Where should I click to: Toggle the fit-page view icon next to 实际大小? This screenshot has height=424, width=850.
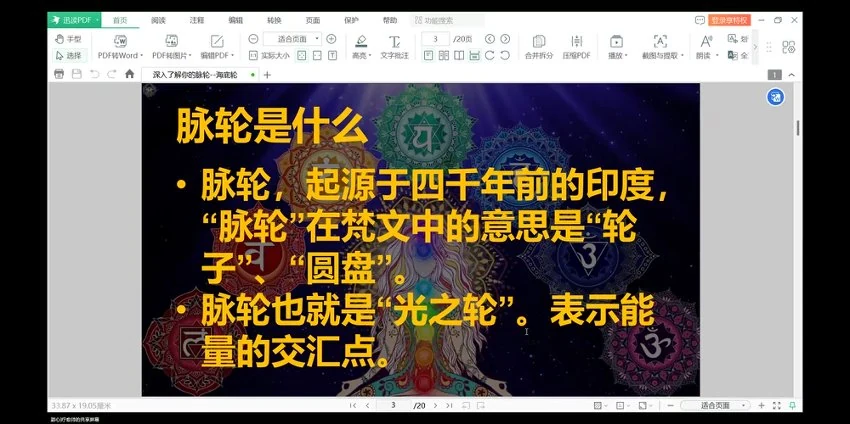coord(302,55)
